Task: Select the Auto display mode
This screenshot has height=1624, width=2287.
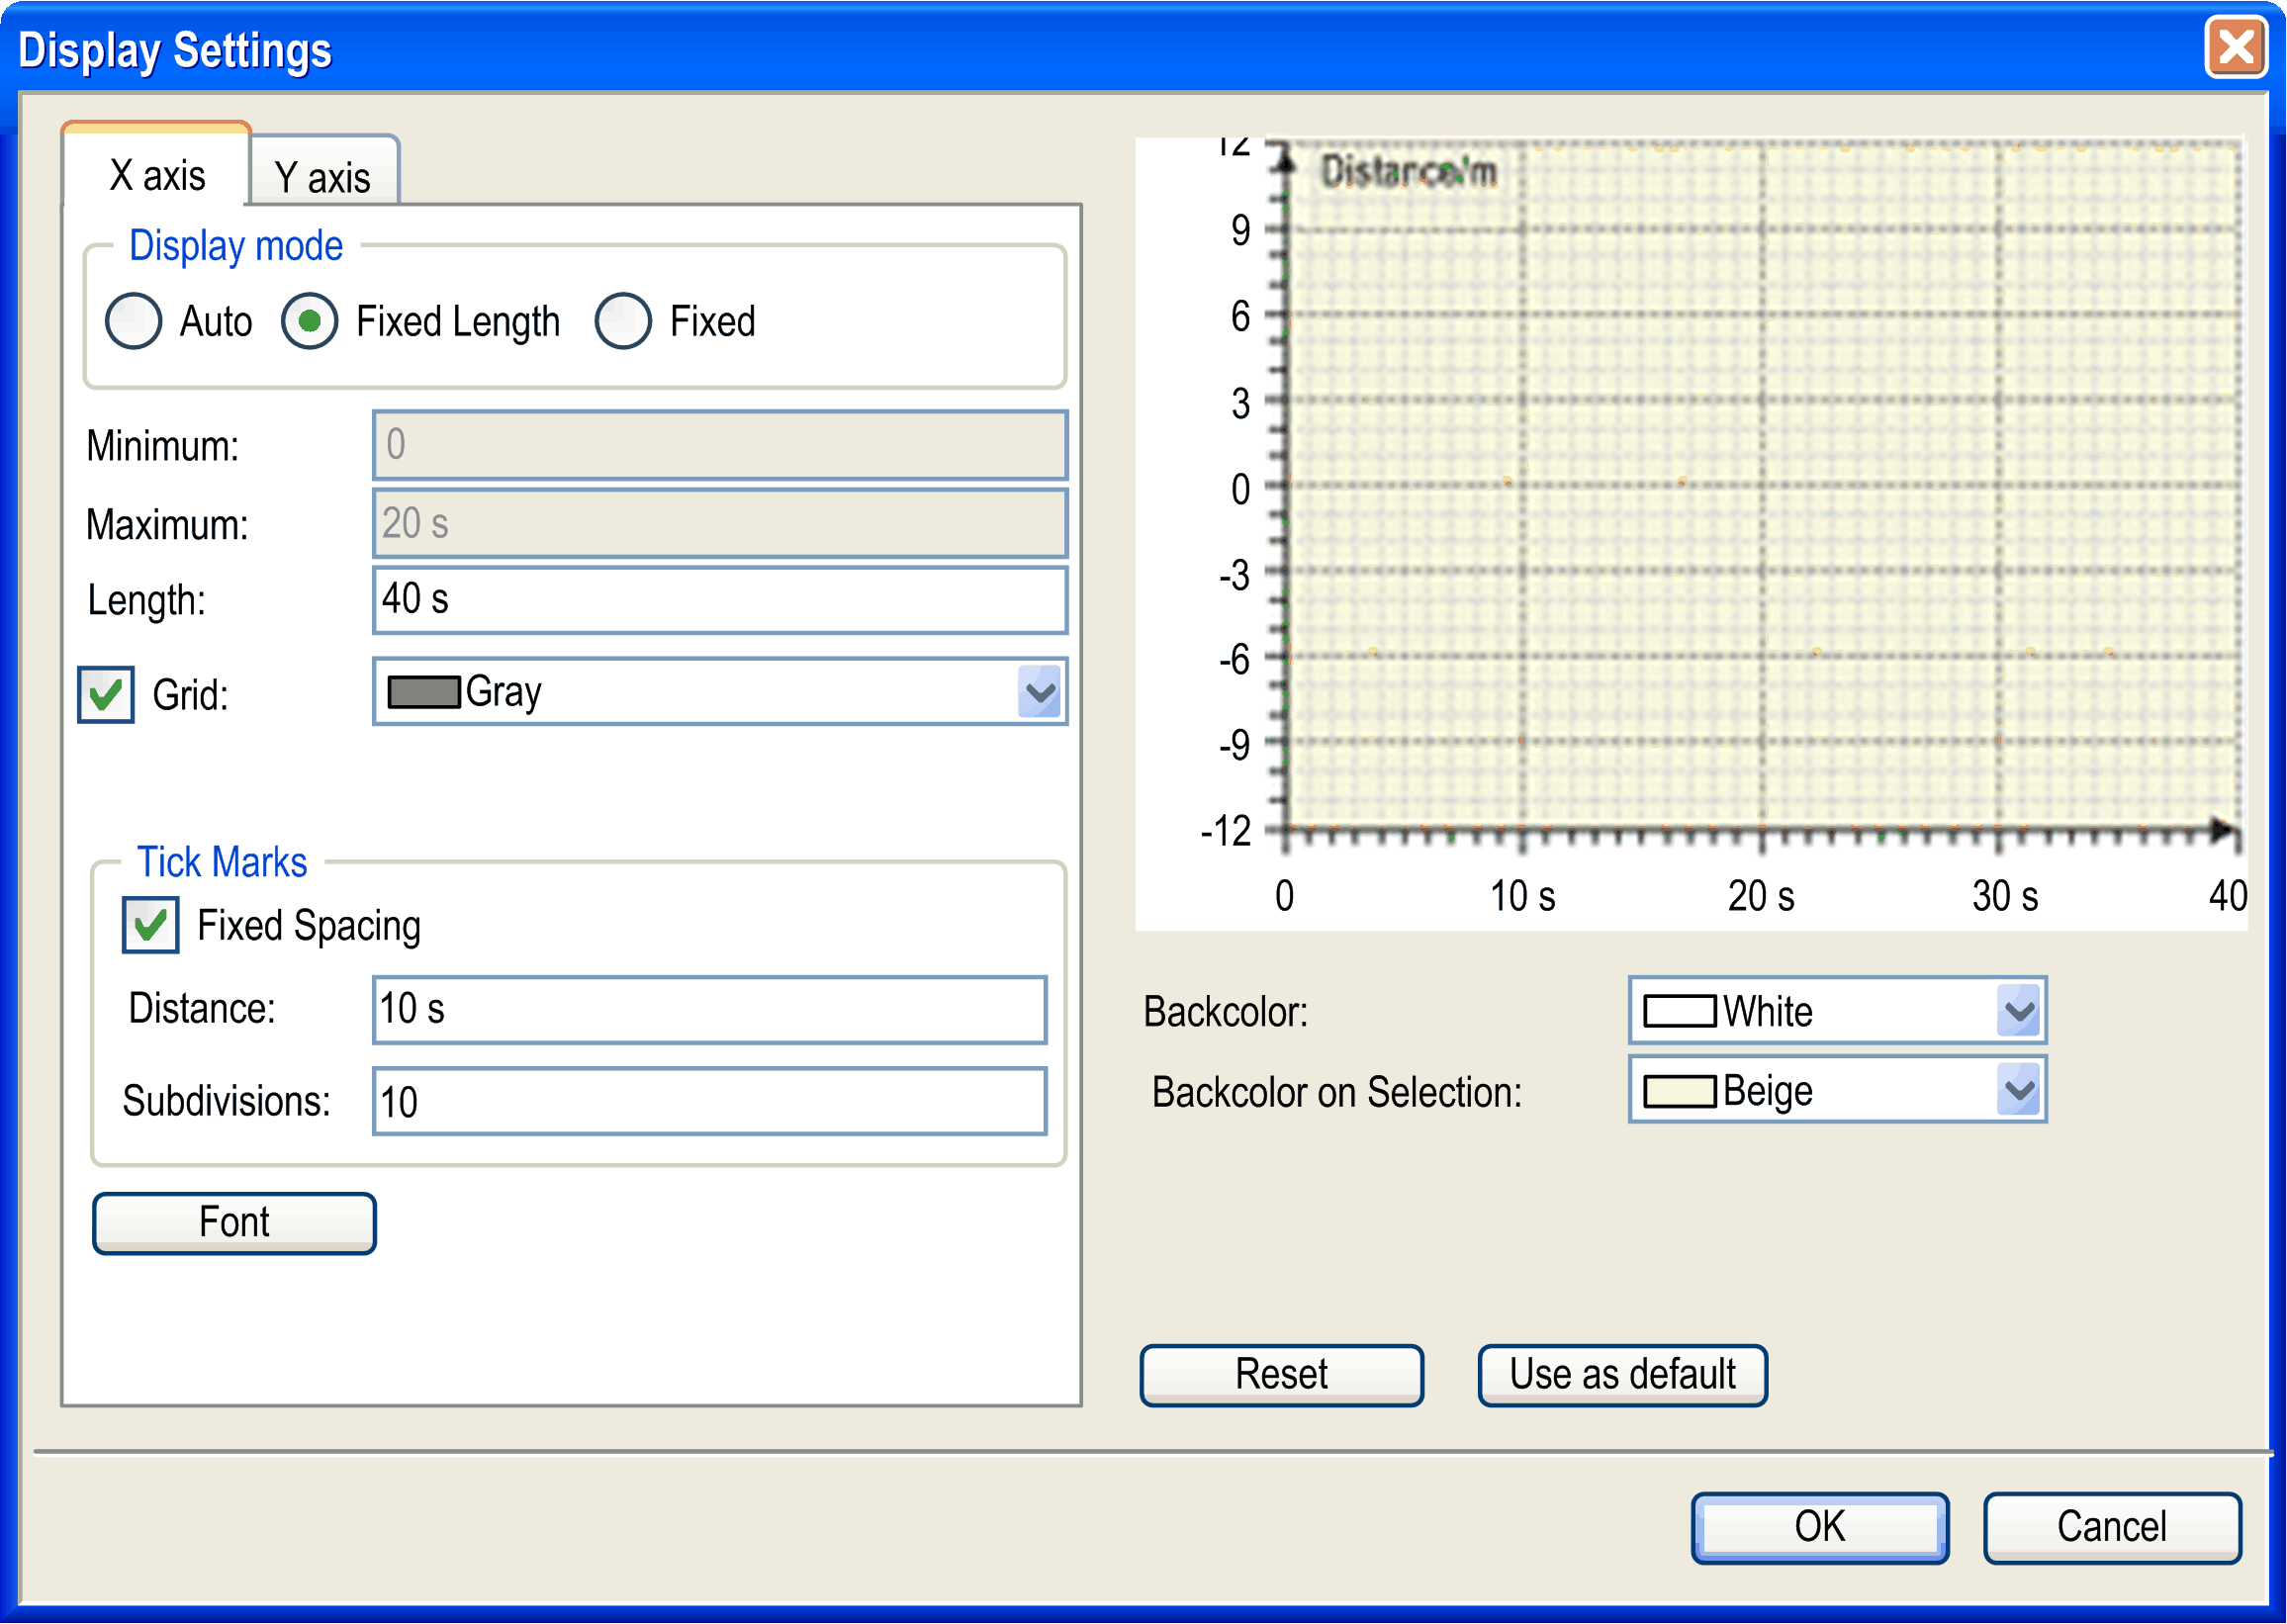Action: 134,321
